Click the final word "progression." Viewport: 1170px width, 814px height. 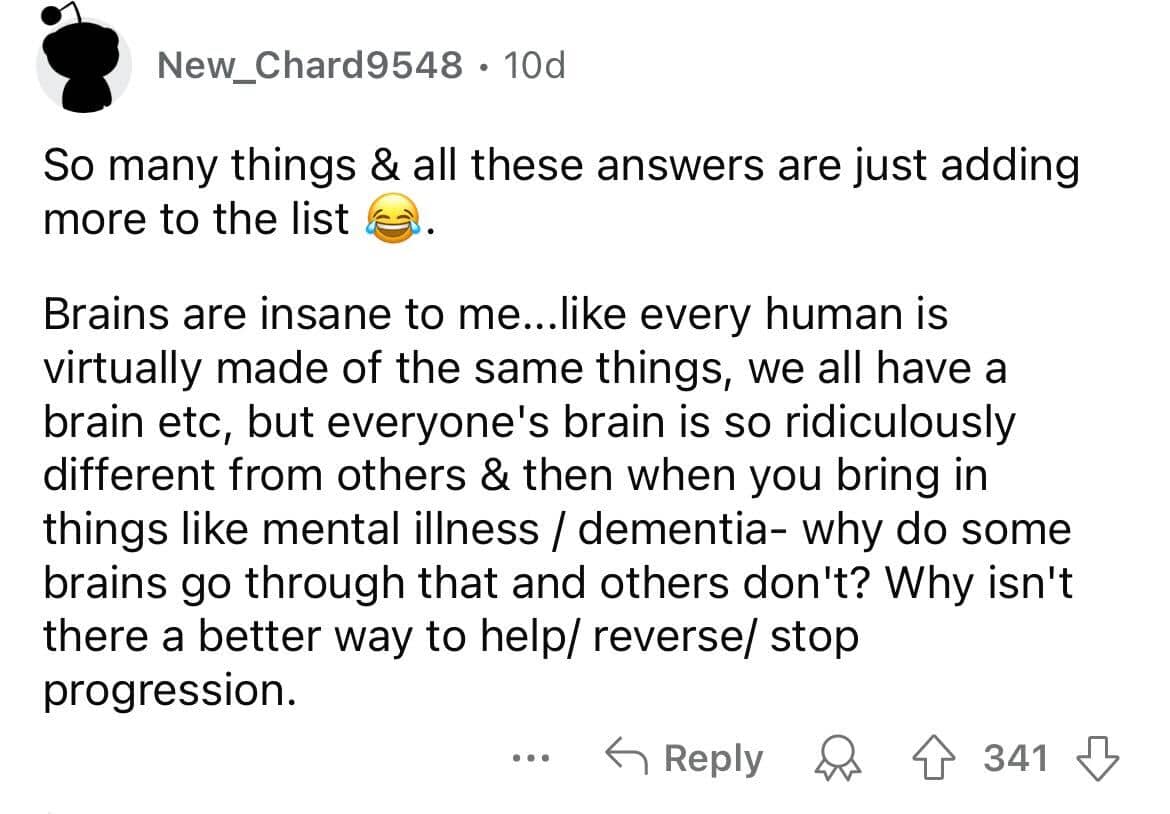pyautogui.click(x=169, y=692)
